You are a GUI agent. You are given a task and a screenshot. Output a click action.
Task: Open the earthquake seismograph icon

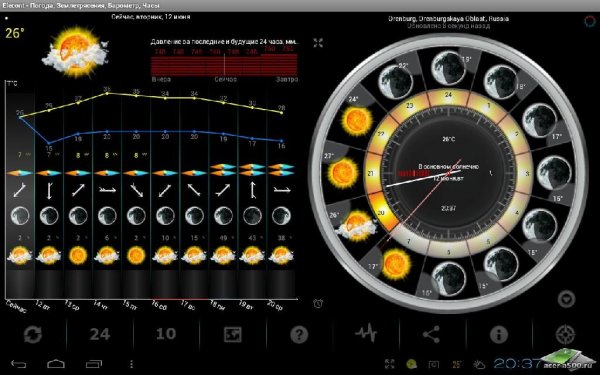366,333
